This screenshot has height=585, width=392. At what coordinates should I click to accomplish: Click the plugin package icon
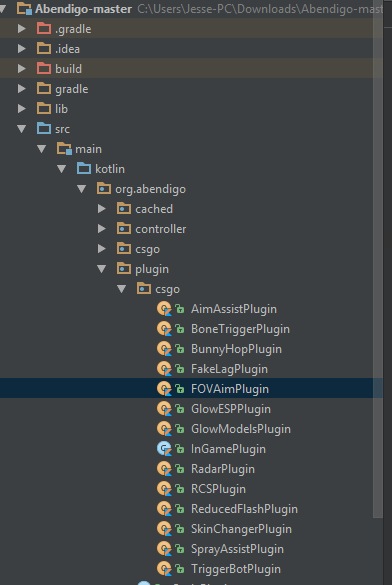pos(124,269)
